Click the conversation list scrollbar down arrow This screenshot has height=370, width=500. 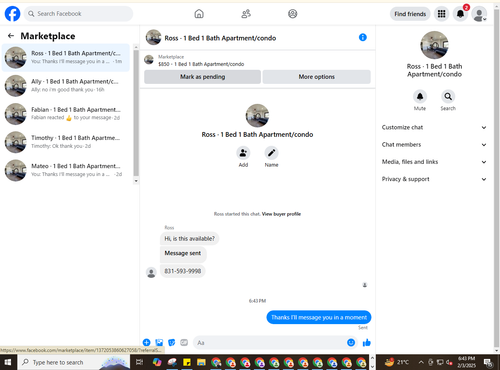(136, 181)
